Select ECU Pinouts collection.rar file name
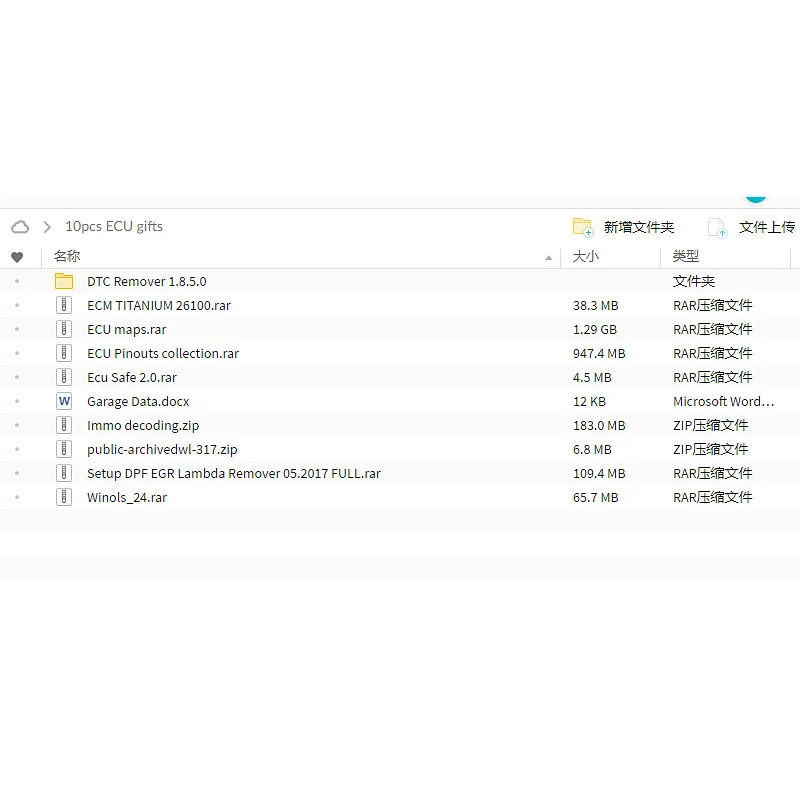800x800 pixels. point(163,354)
